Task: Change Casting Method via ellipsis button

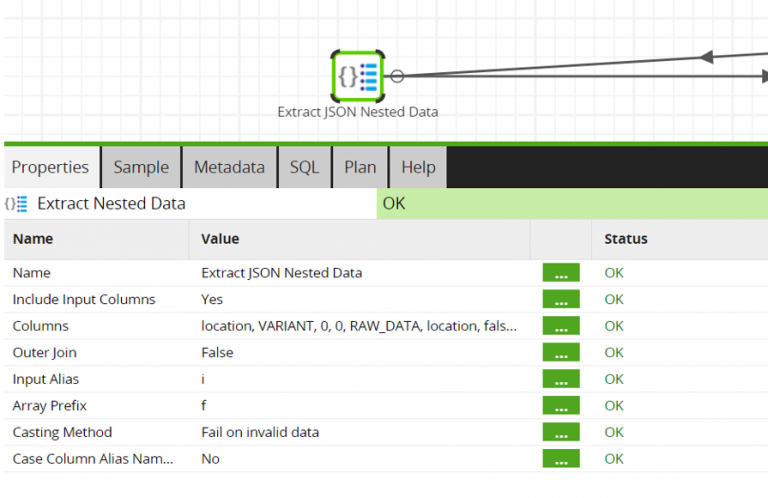Action: (x=561, y=432)
